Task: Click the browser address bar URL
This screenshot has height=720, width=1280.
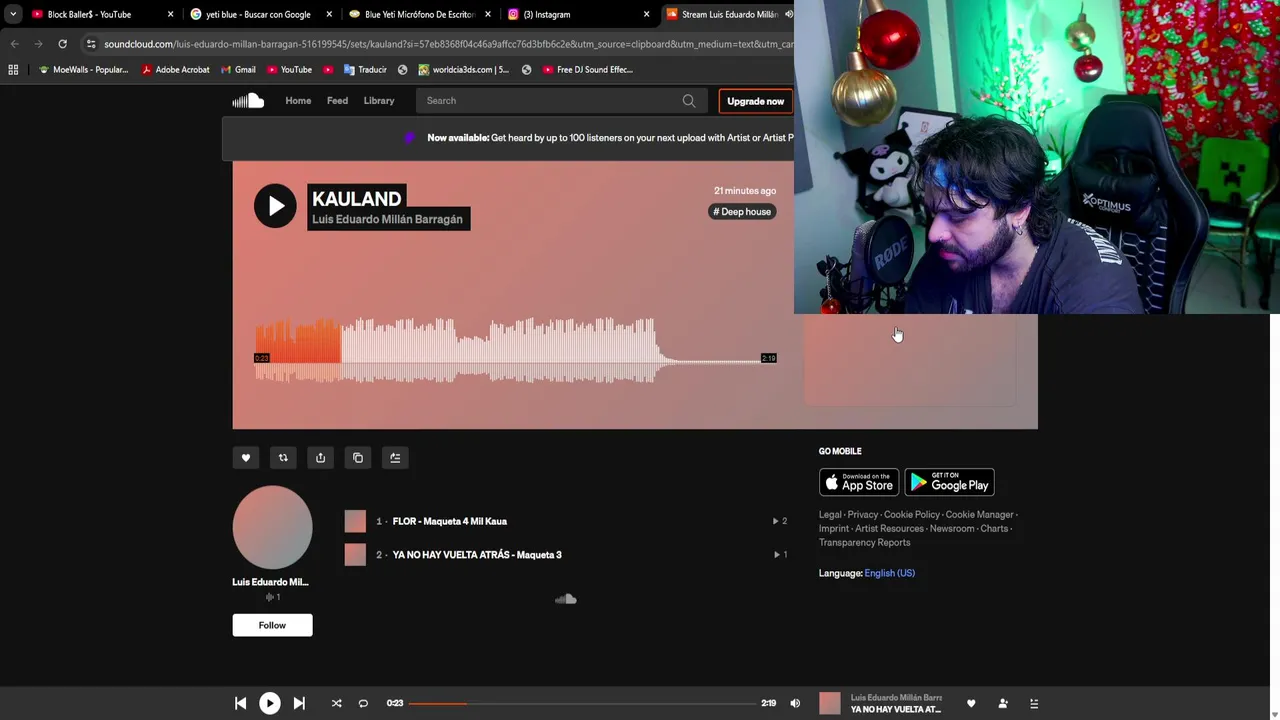Action: point(448,44)
